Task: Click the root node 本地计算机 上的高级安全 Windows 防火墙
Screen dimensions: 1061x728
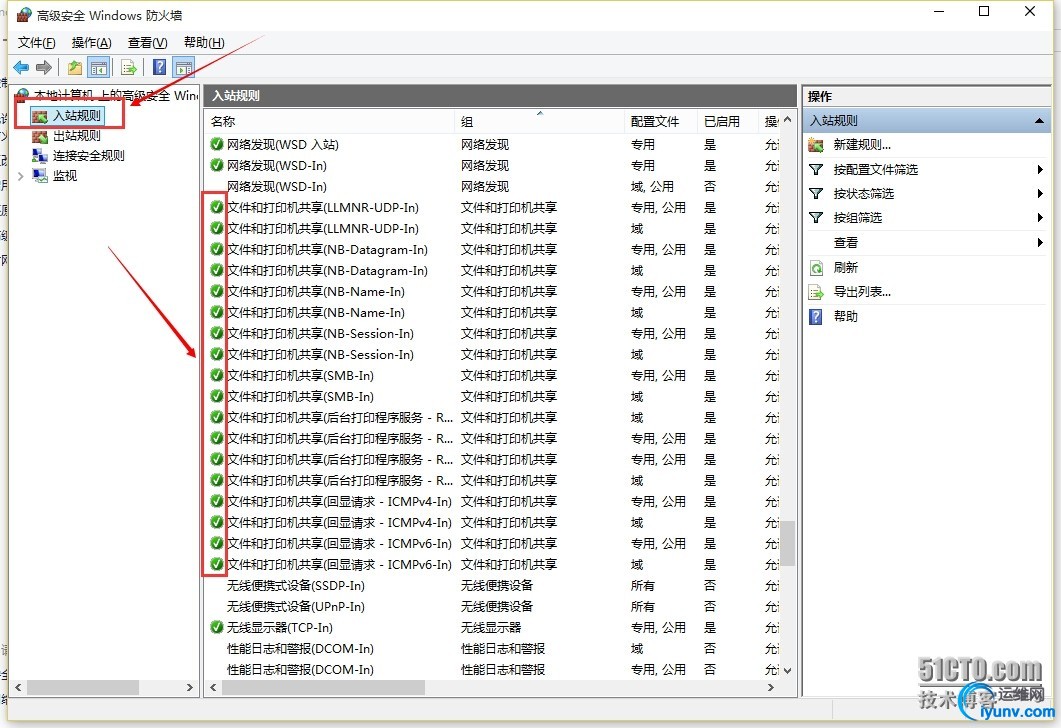Action: click(x=115, y=95)
